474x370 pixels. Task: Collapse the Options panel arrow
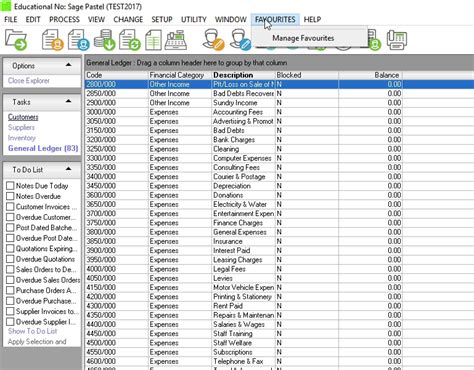click(x=68, y=65)
